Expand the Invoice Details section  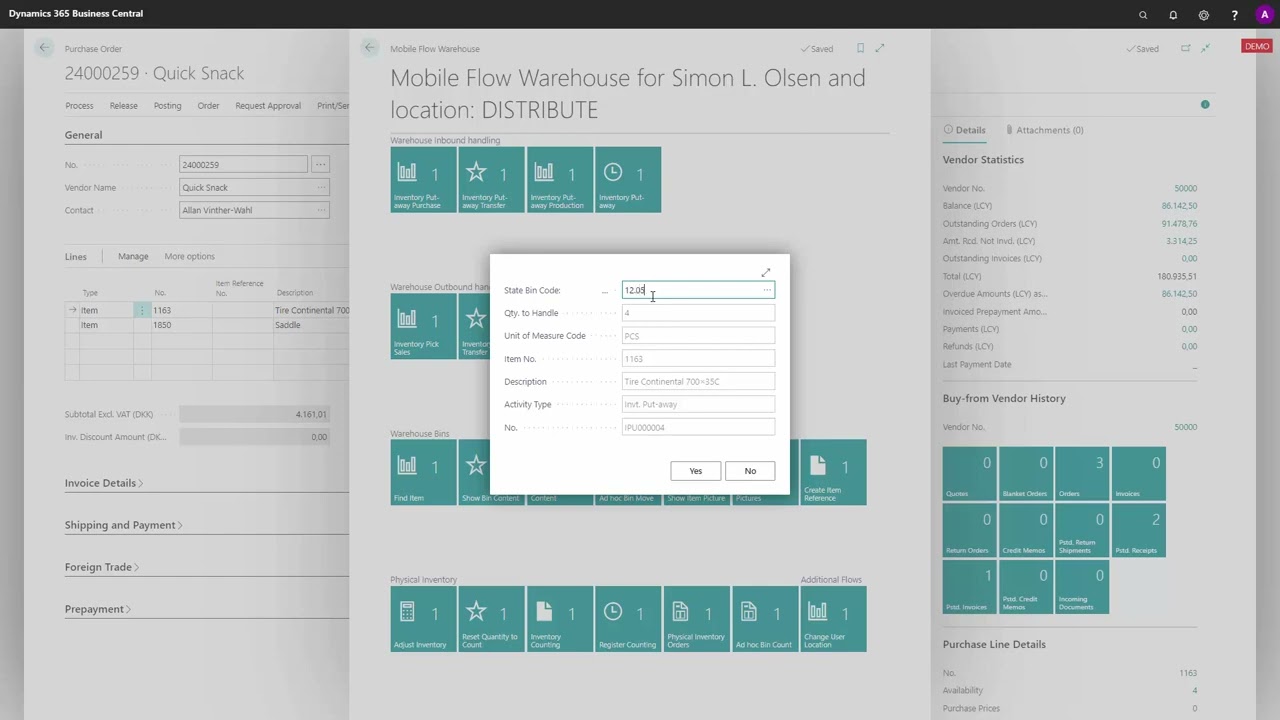[103, 483]
